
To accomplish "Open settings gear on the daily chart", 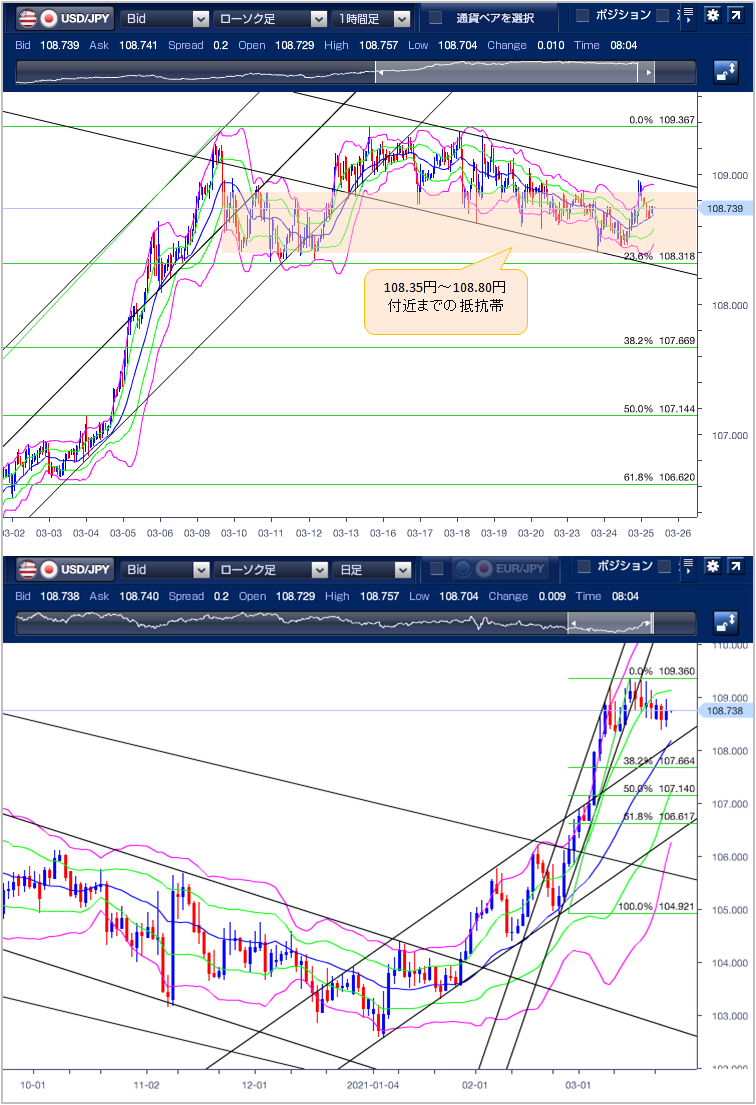I will (x=712, y=568).
